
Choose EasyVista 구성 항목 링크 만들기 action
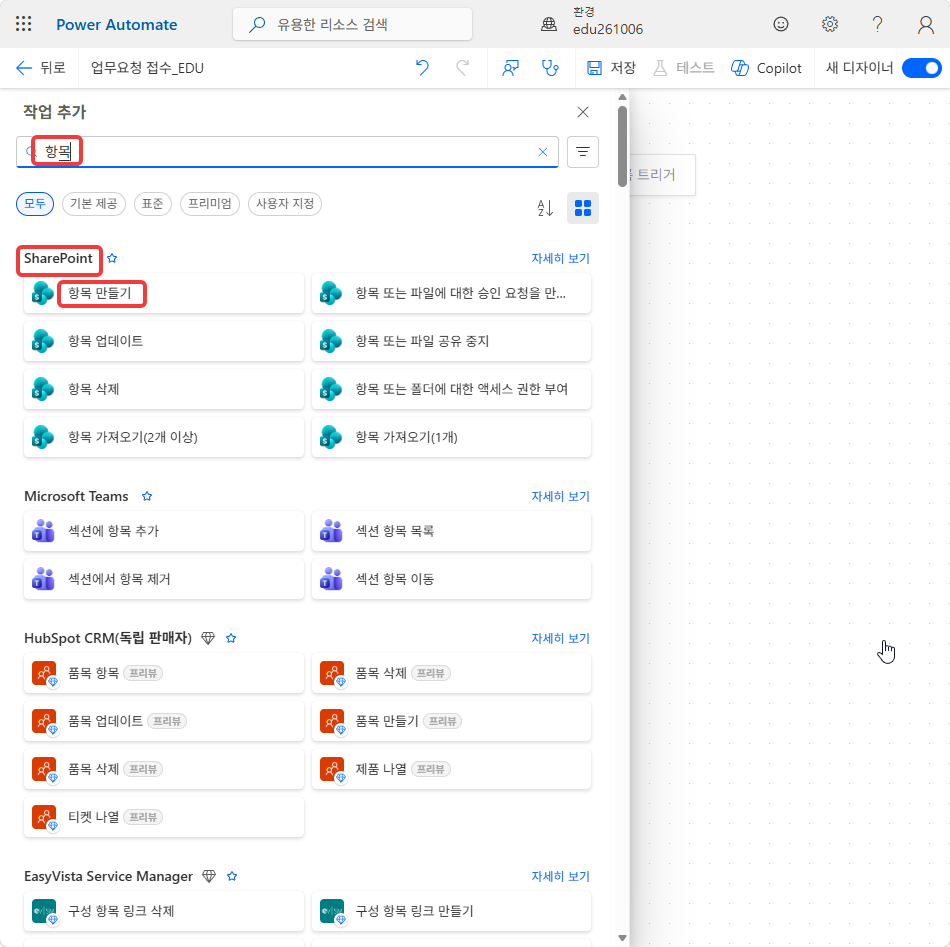(x=451, y=911)
